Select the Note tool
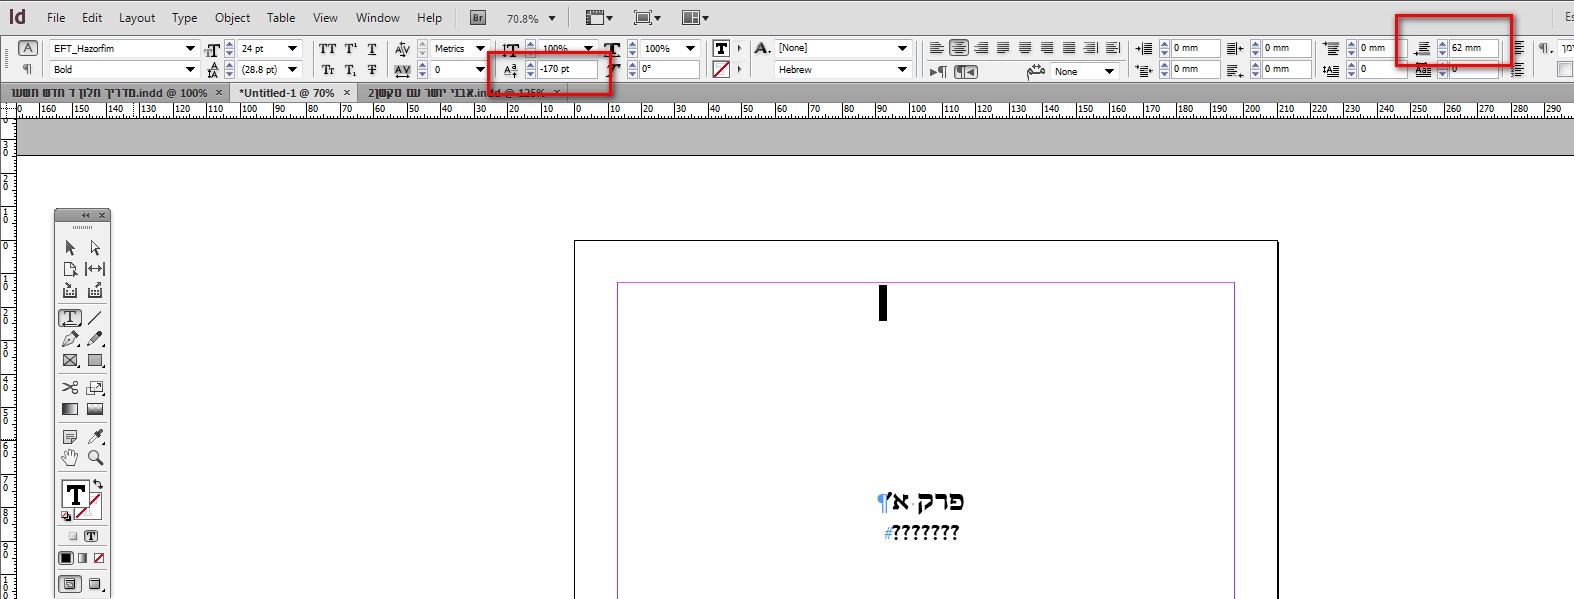1574x599 pixels. [x=70, y=436]
